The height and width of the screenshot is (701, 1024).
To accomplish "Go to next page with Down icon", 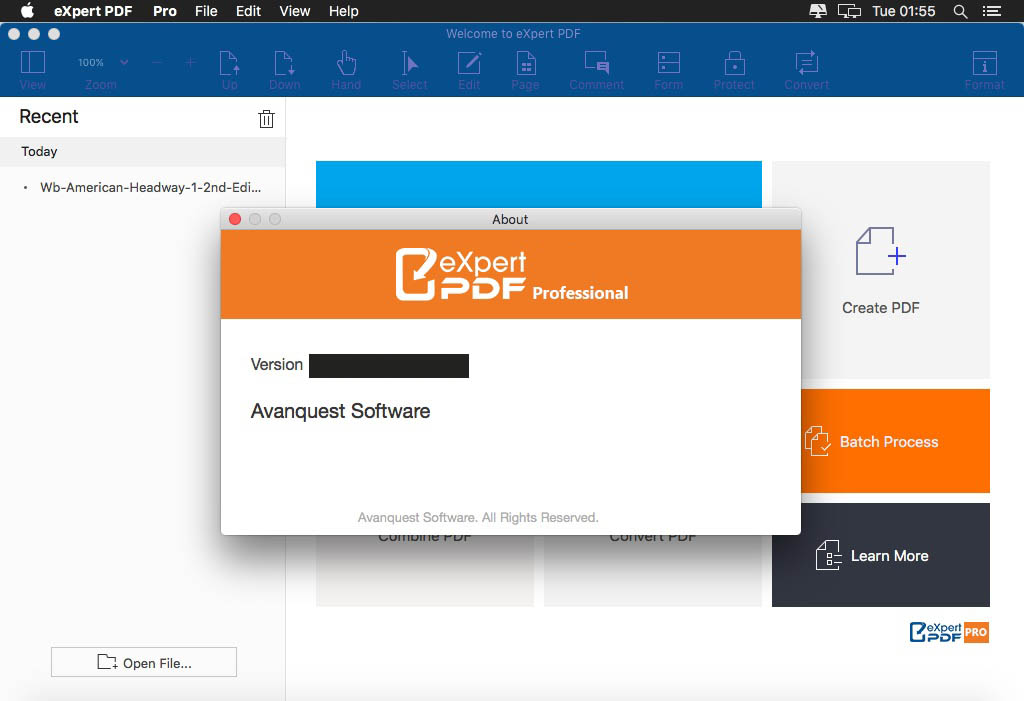I will pyautogui.click(x=284, y=63).
